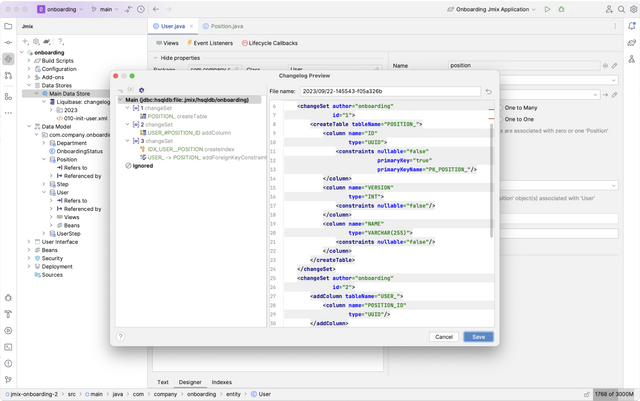
Task: Click the File name input field
Action: click(389, 91)
